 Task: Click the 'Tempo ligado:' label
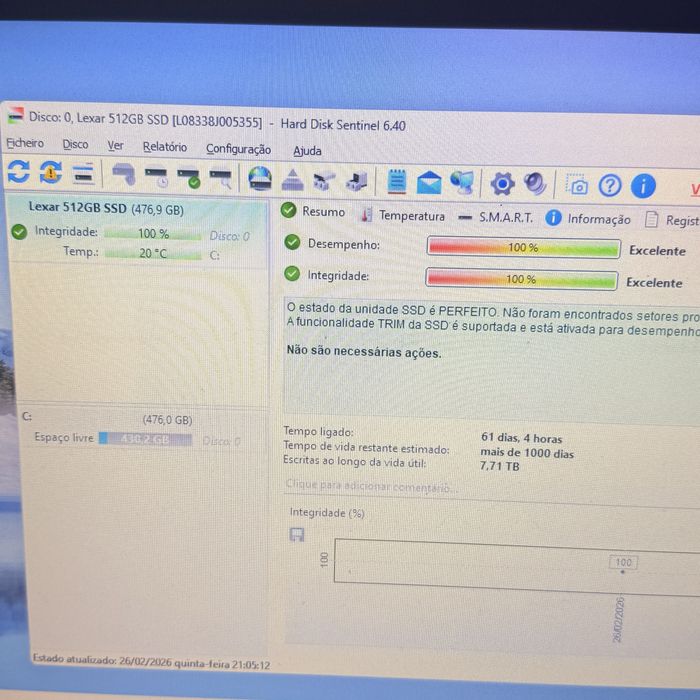318,431
